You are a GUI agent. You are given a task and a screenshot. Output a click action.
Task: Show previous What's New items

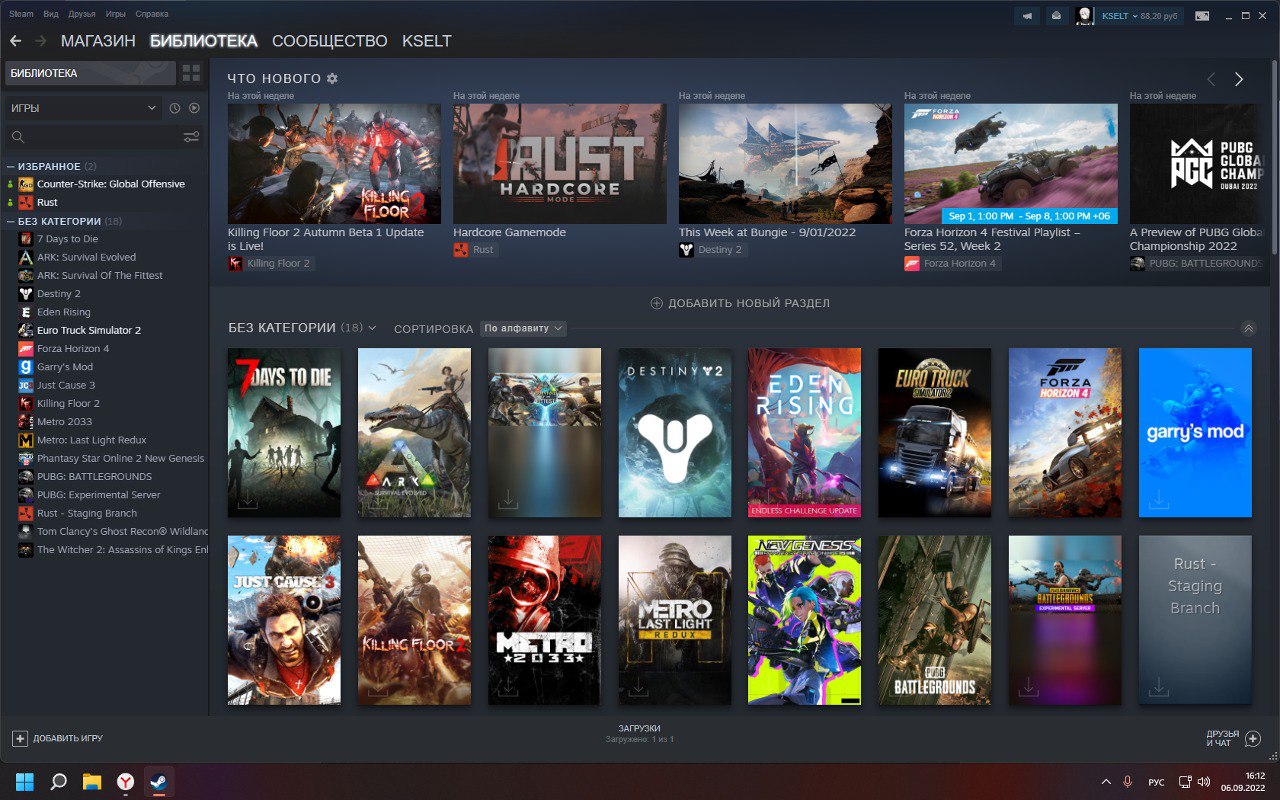coord(1211,79)
